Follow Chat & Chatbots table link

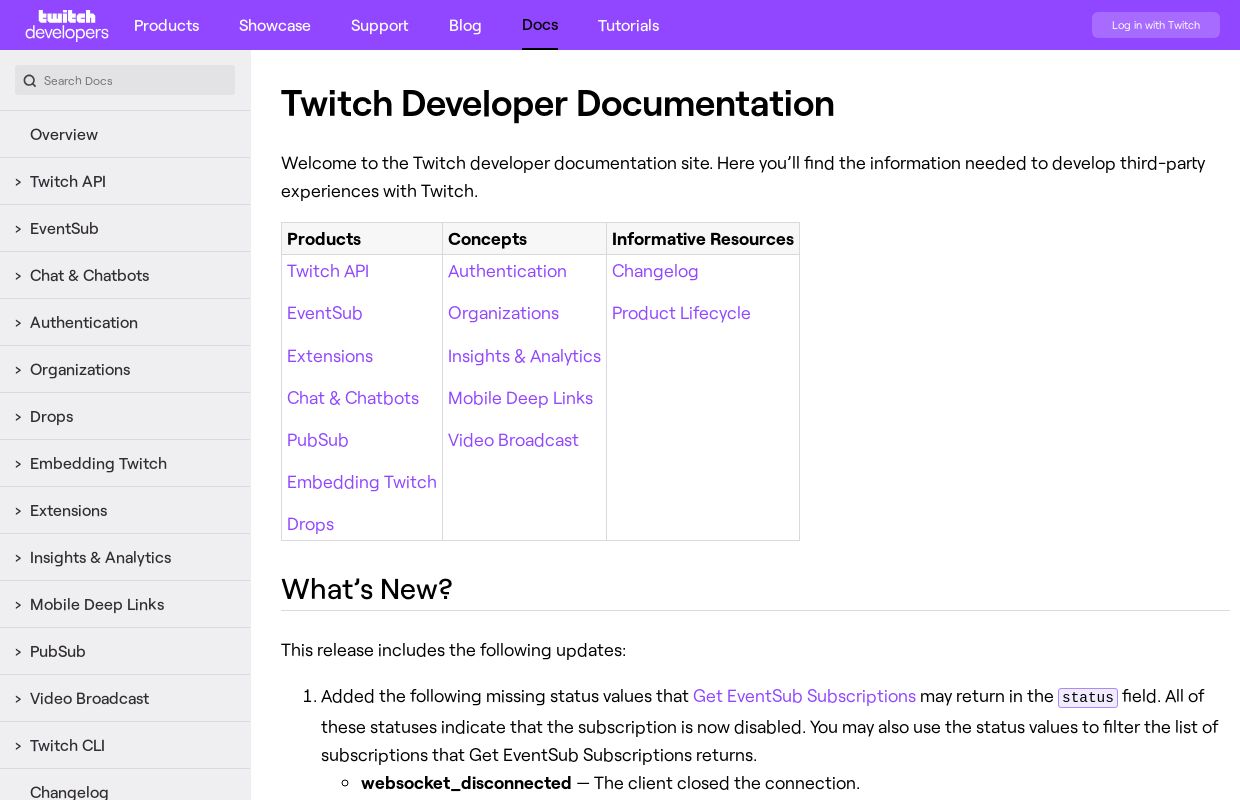point(353,398)
